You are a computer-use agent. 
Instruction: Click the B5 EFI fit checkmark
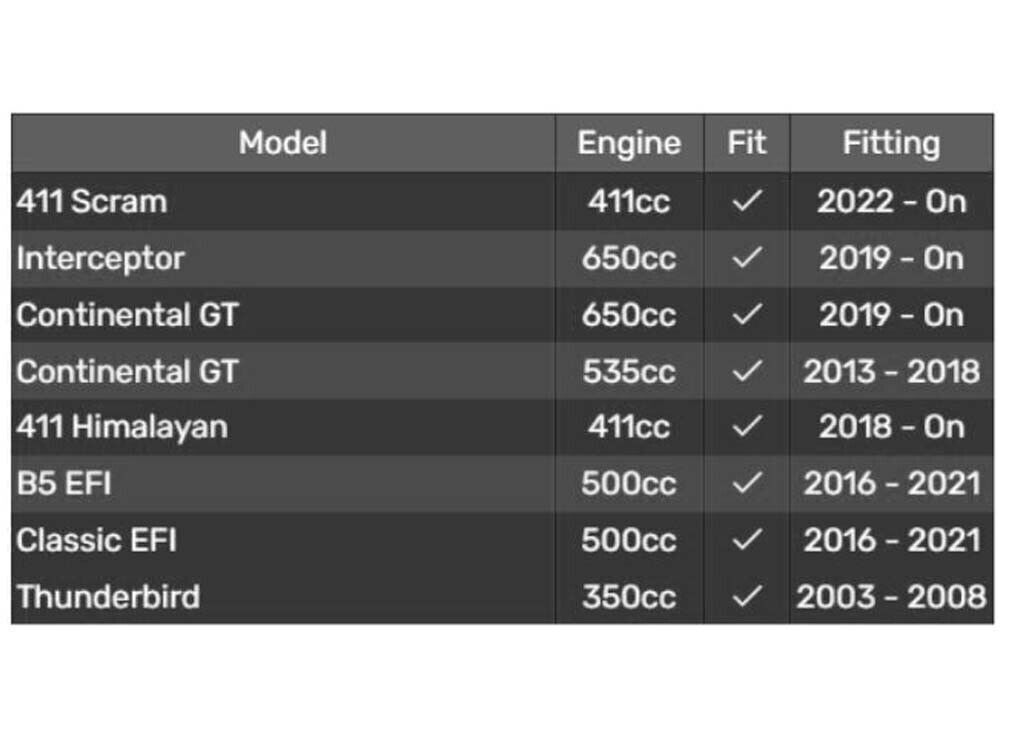pyautogui.click(x=746, y=484)
